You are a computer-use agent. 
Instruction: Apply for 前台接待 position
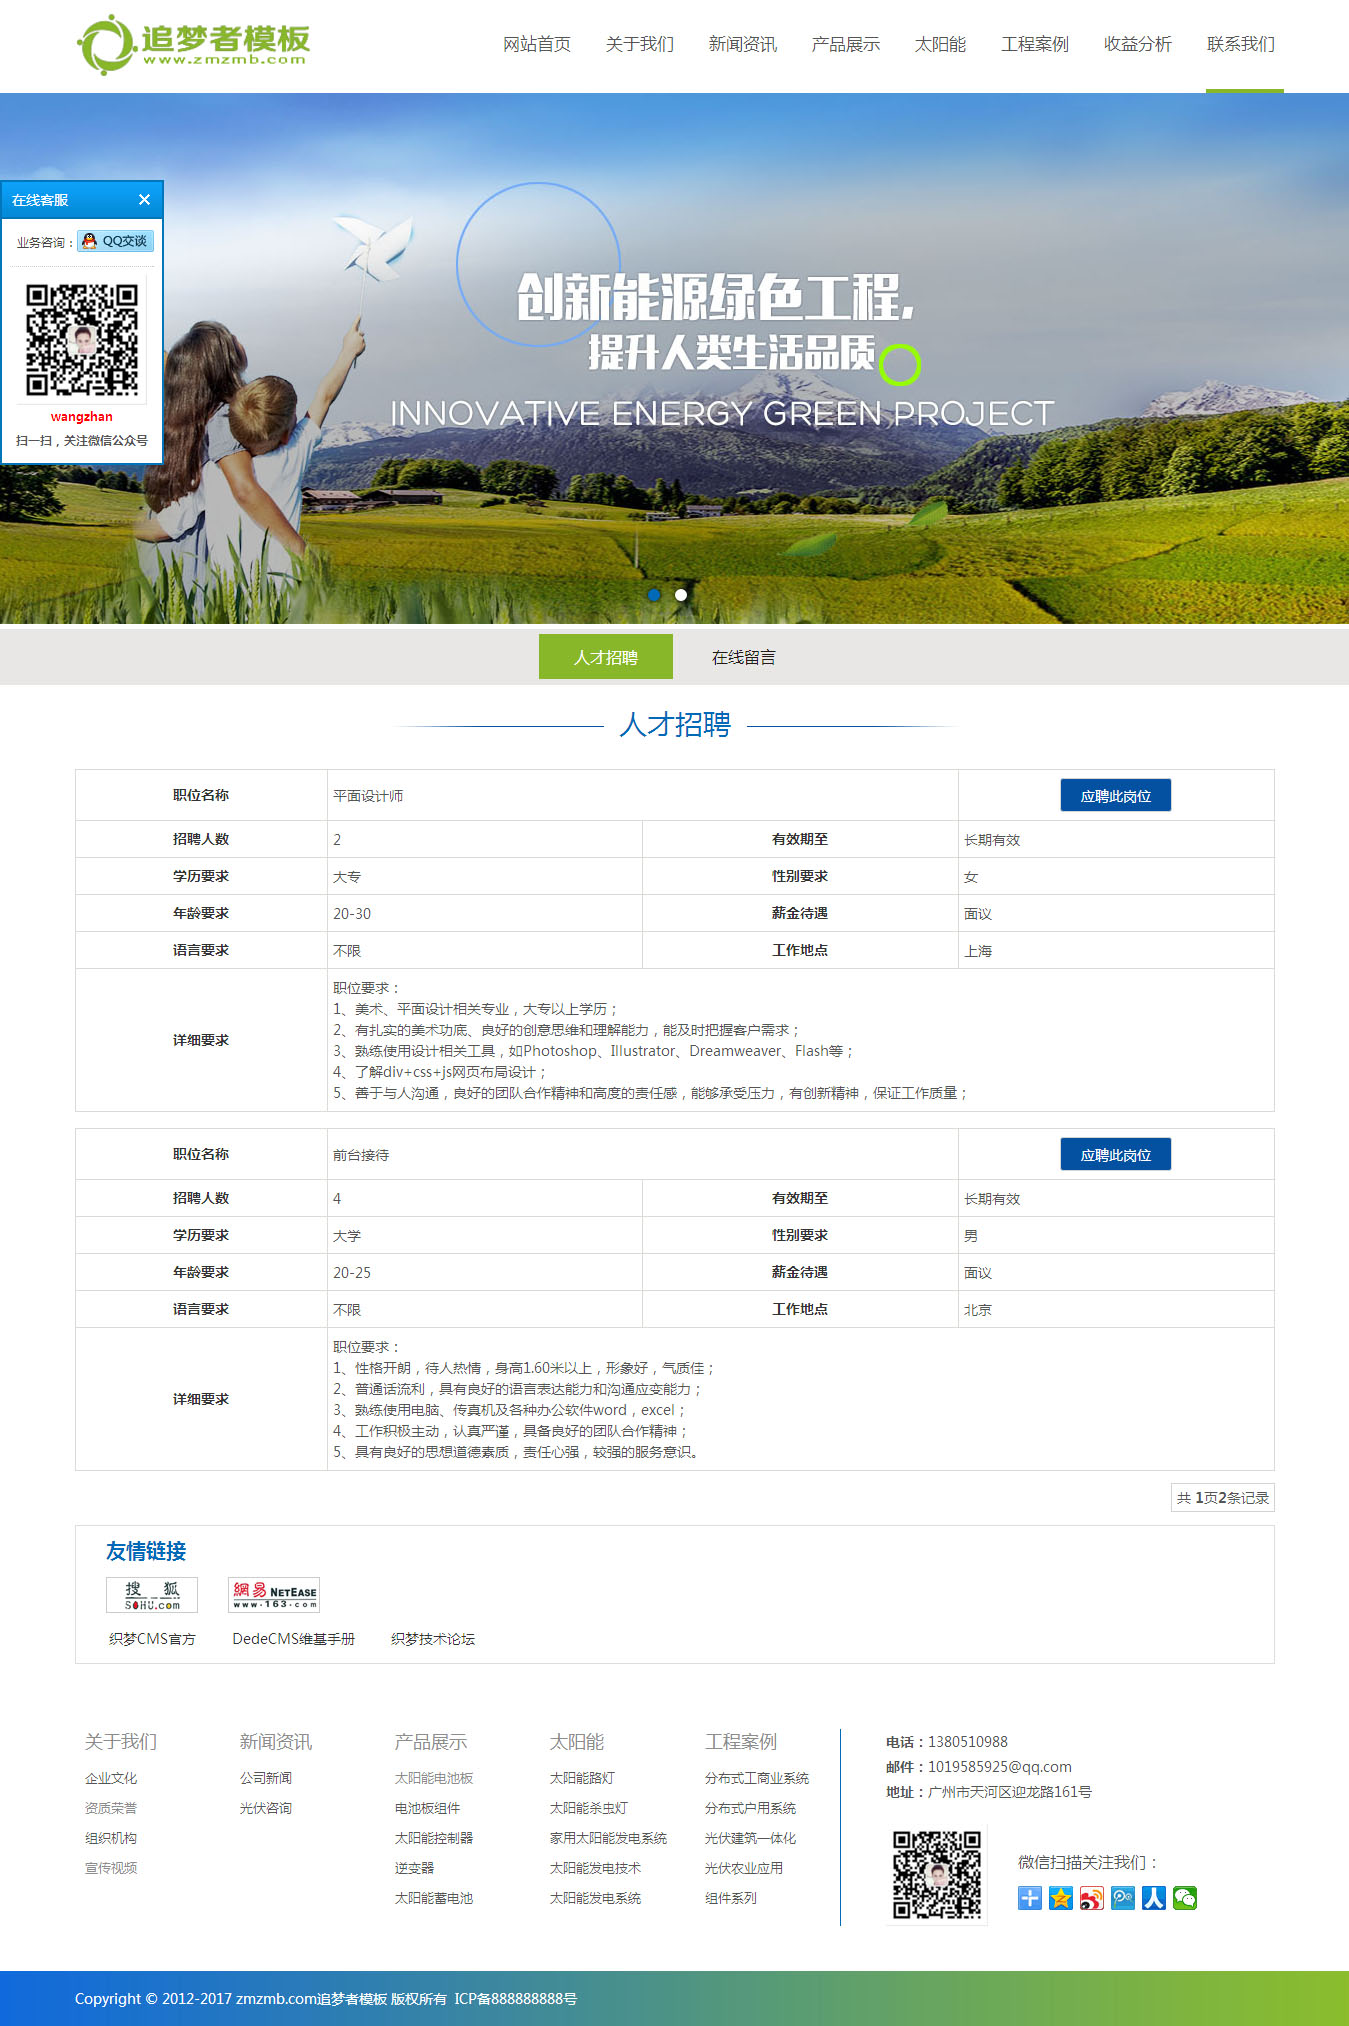pos(1115,1155)
